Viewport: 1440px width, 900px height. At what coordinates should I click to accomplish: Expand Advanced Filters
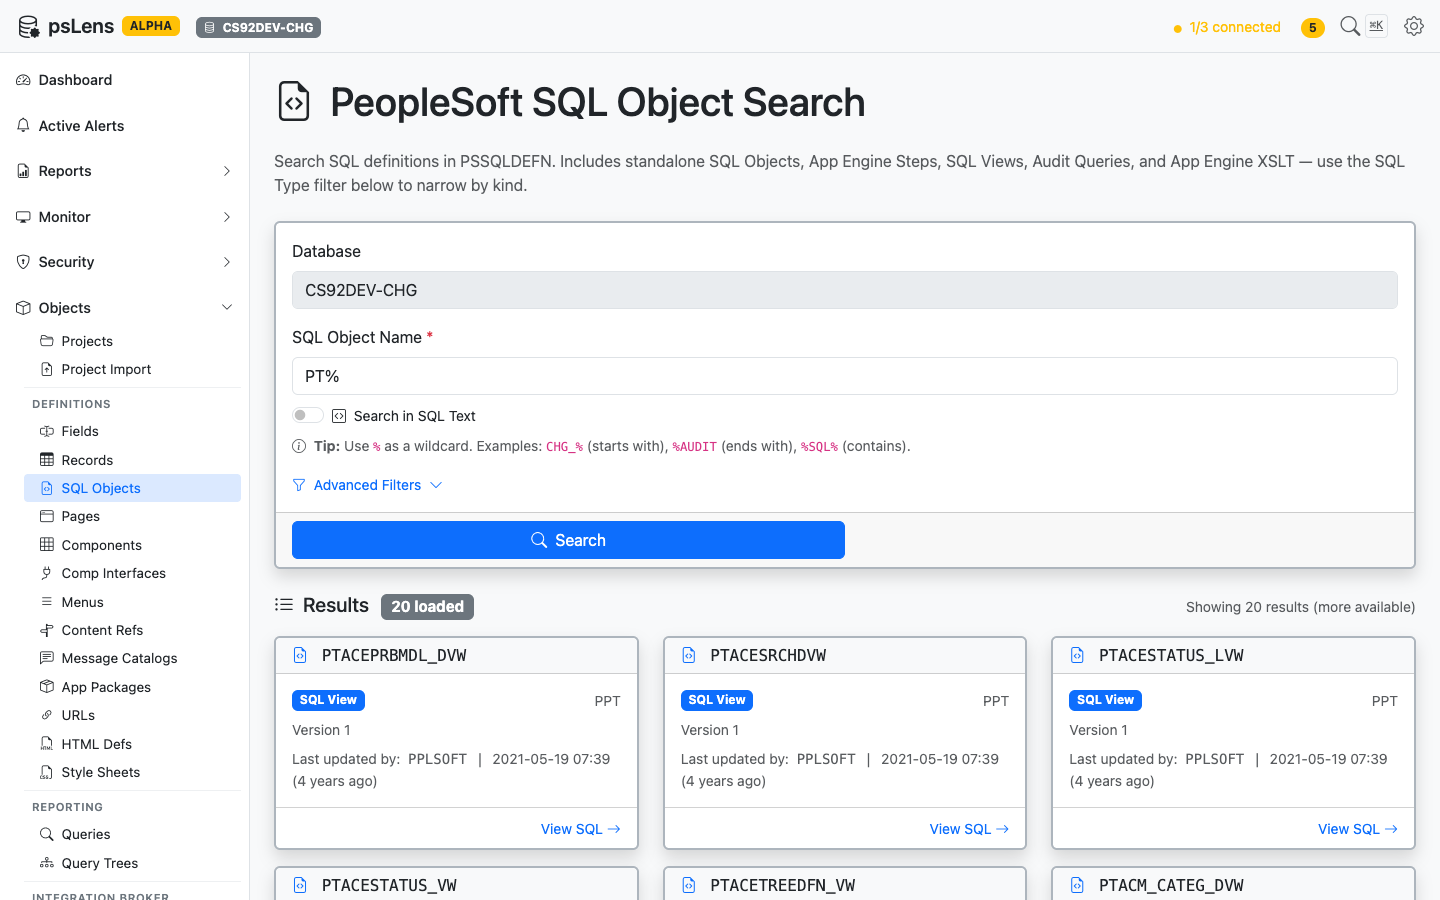[x=367, y=485]
